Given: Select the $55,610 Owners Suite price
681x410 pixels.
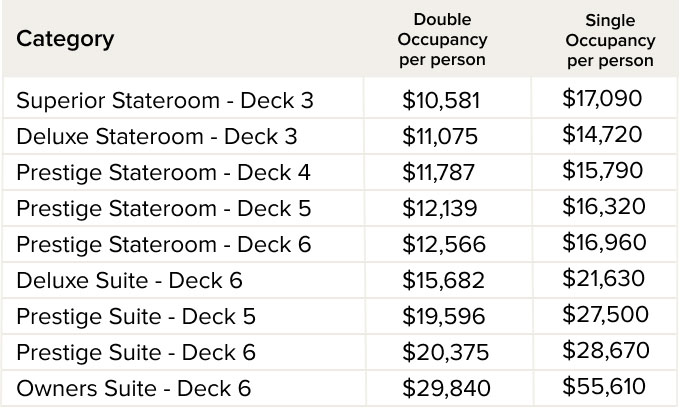Looking at the screenshot, I should click(604, 386).
